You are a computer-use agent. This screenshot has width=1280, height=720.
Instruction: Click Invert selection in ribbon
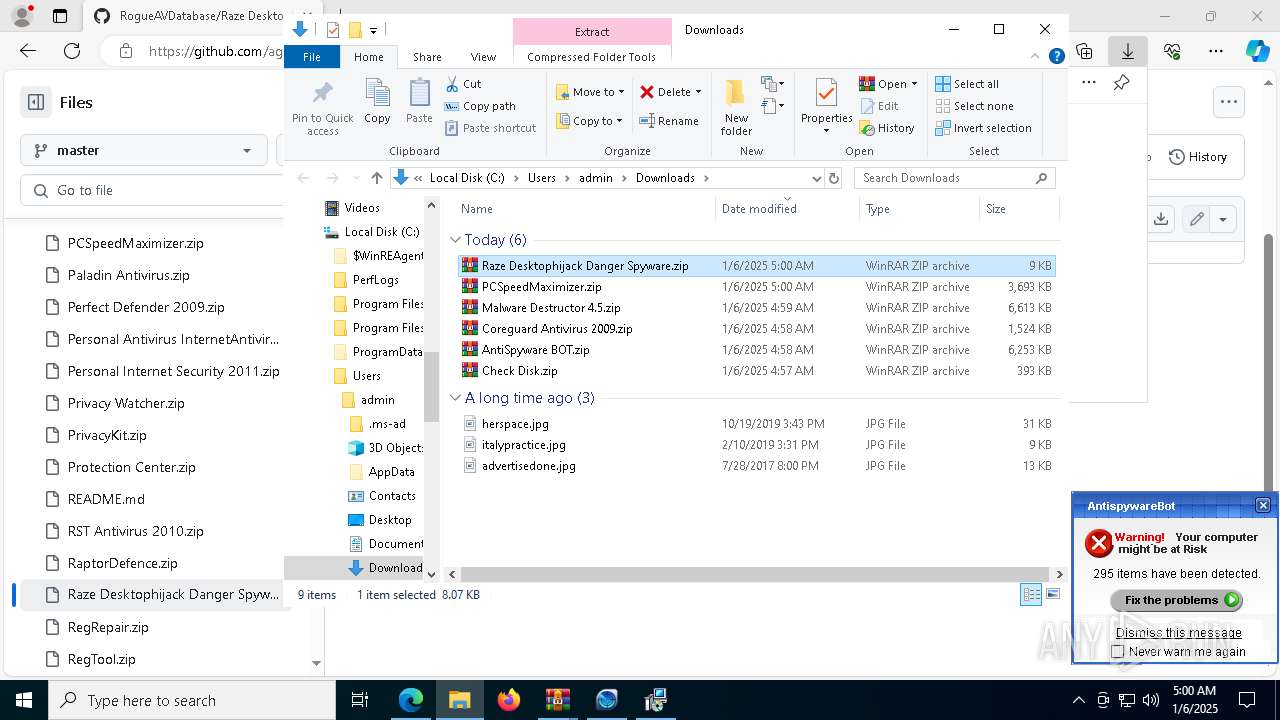(983, 128)
